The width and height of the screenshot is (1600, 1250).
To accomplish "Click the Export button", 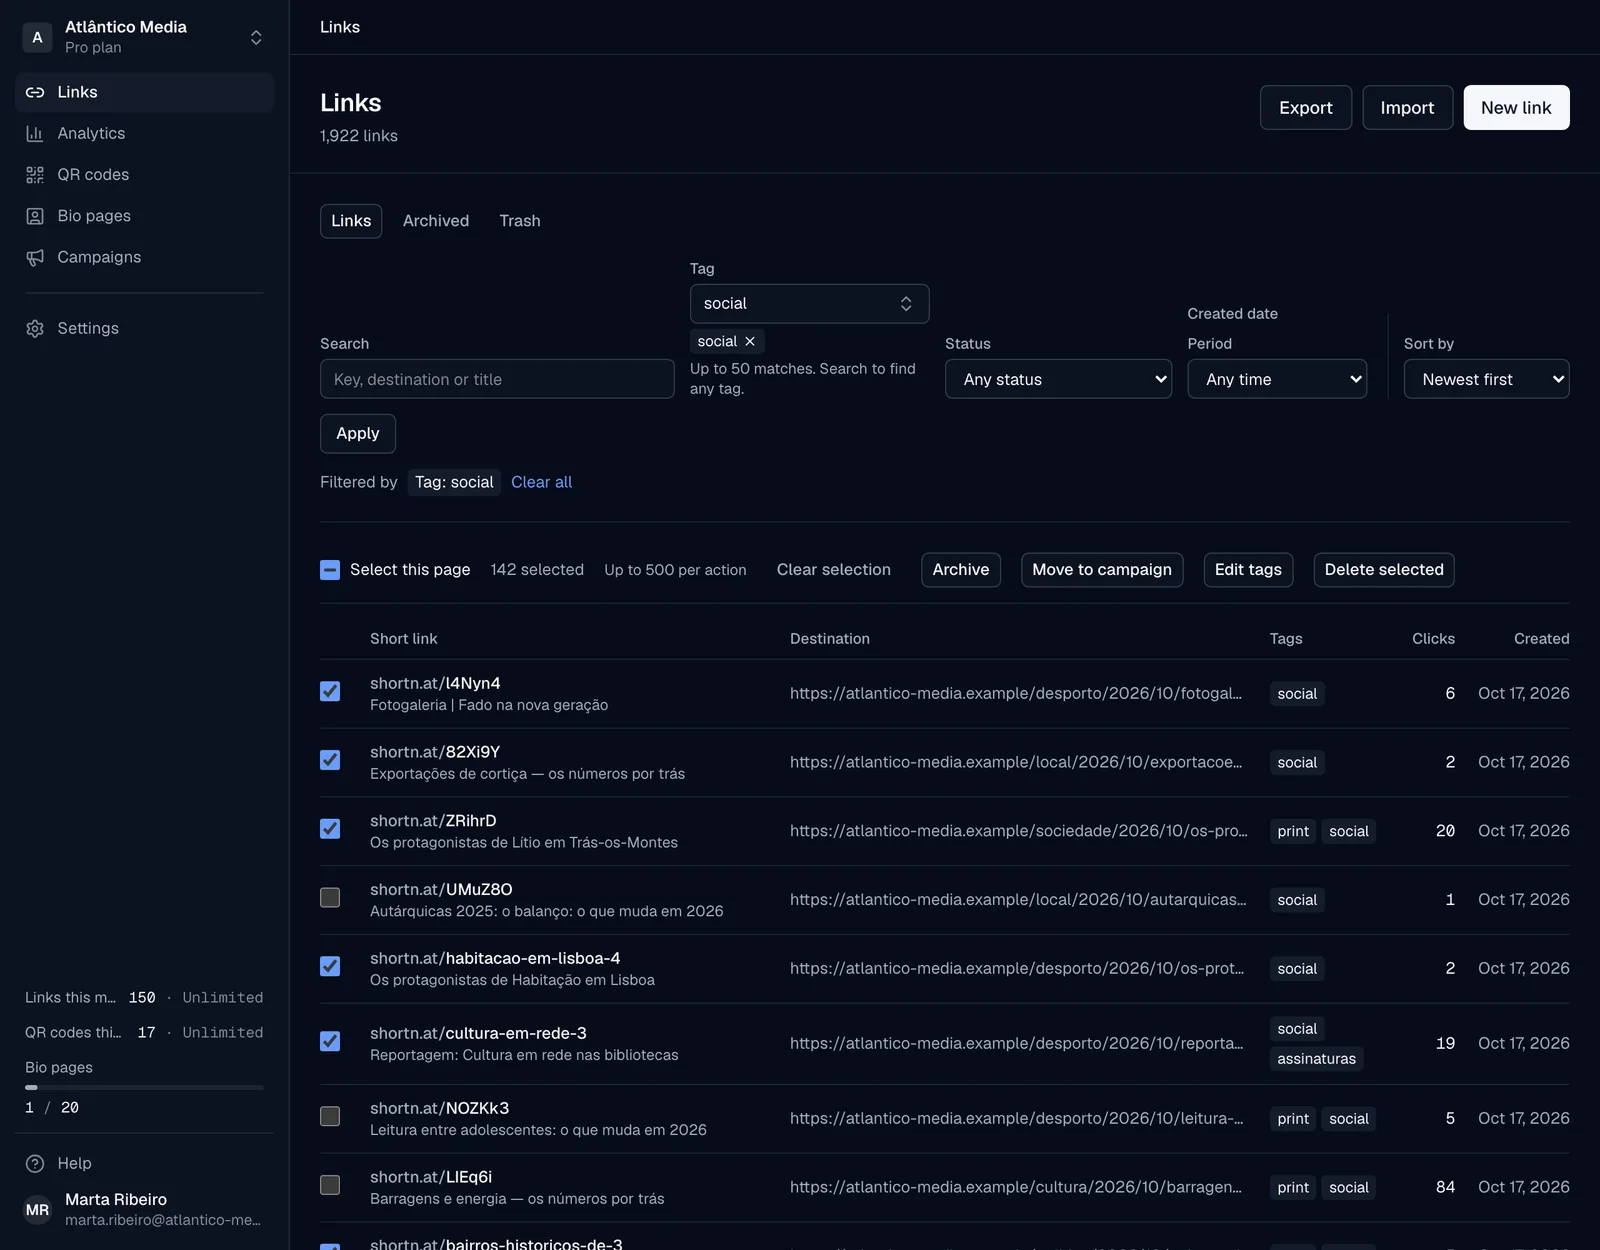I will (x=1306, y=107).
